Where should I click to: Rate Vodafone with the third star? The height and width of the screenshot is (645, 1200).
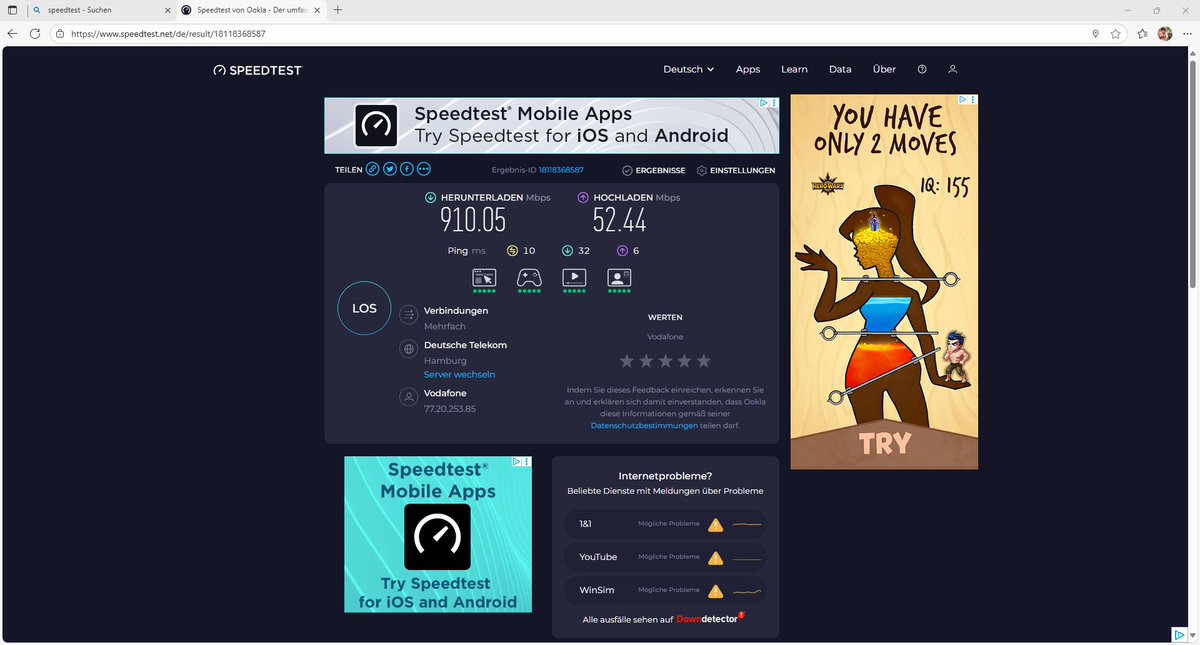coord(665,360)
